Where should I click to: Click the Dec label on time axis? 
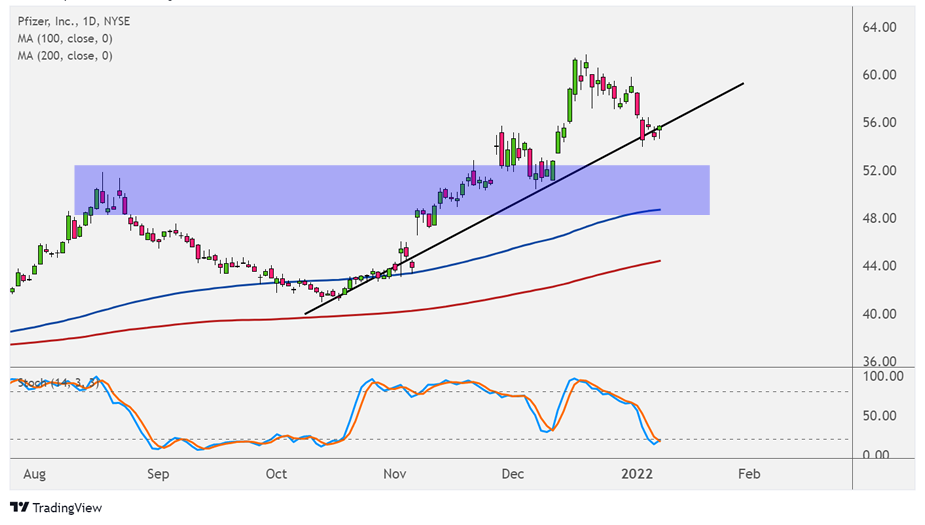pyautogui.click(x=513, y=474)
